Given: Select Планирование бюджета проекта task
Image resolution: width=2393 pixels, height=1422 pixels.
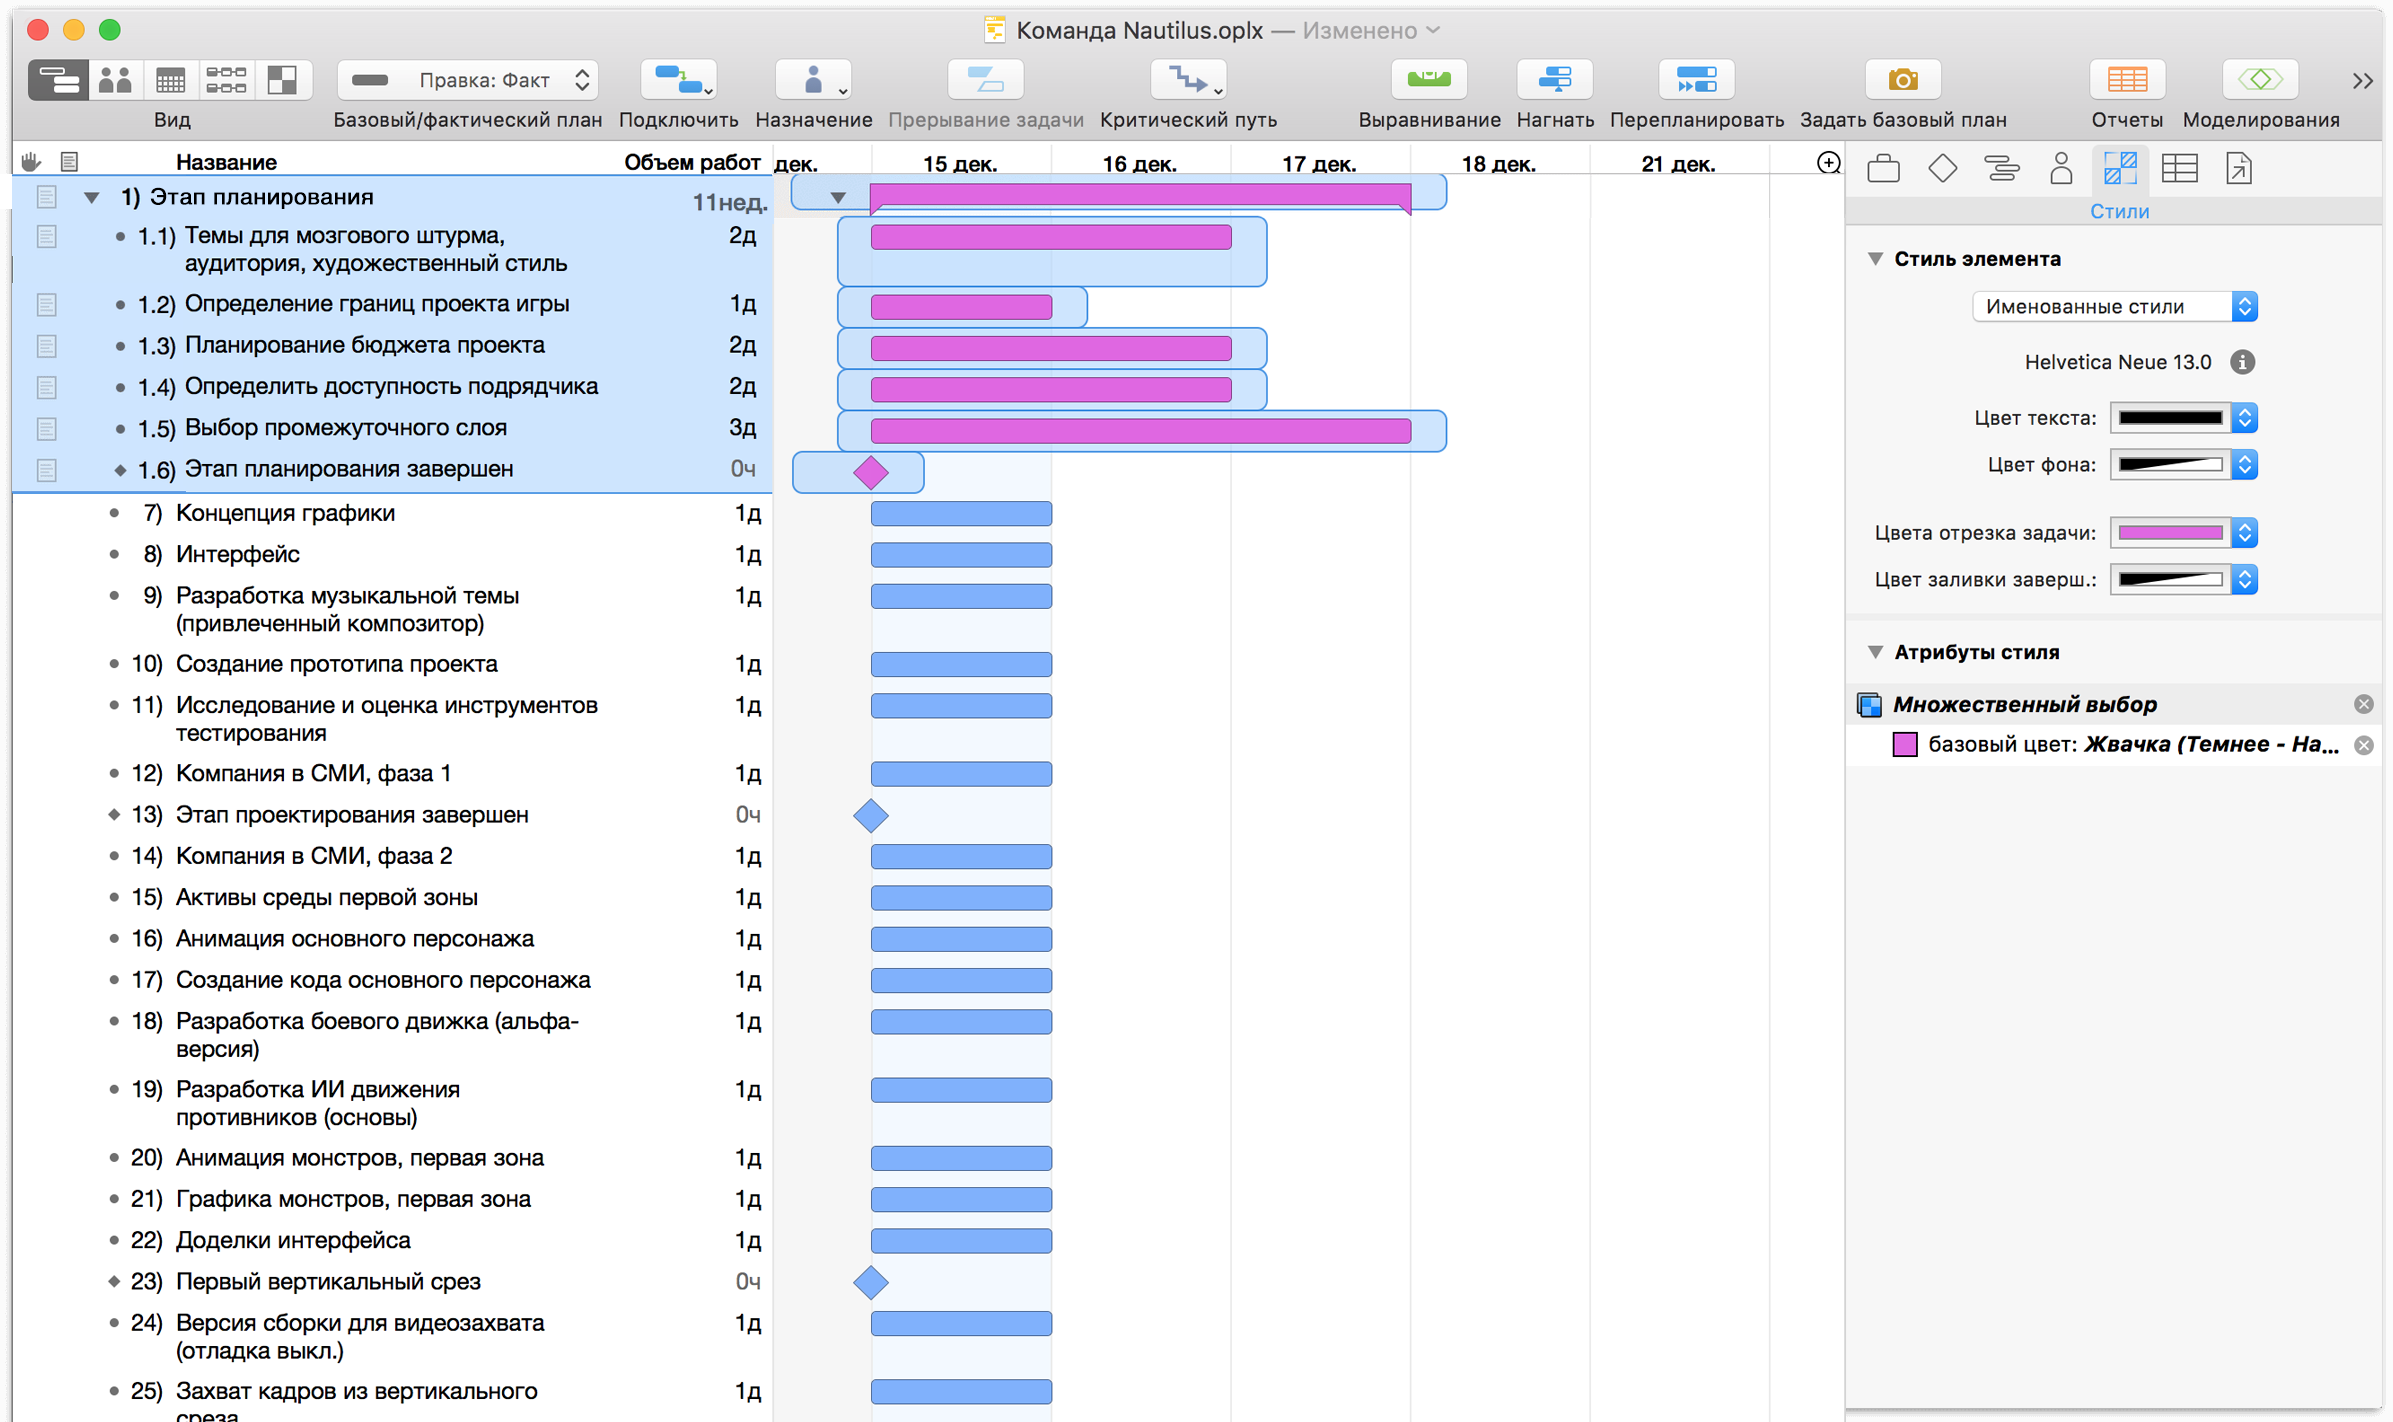Looking at the screenshot, I should 392,346.
